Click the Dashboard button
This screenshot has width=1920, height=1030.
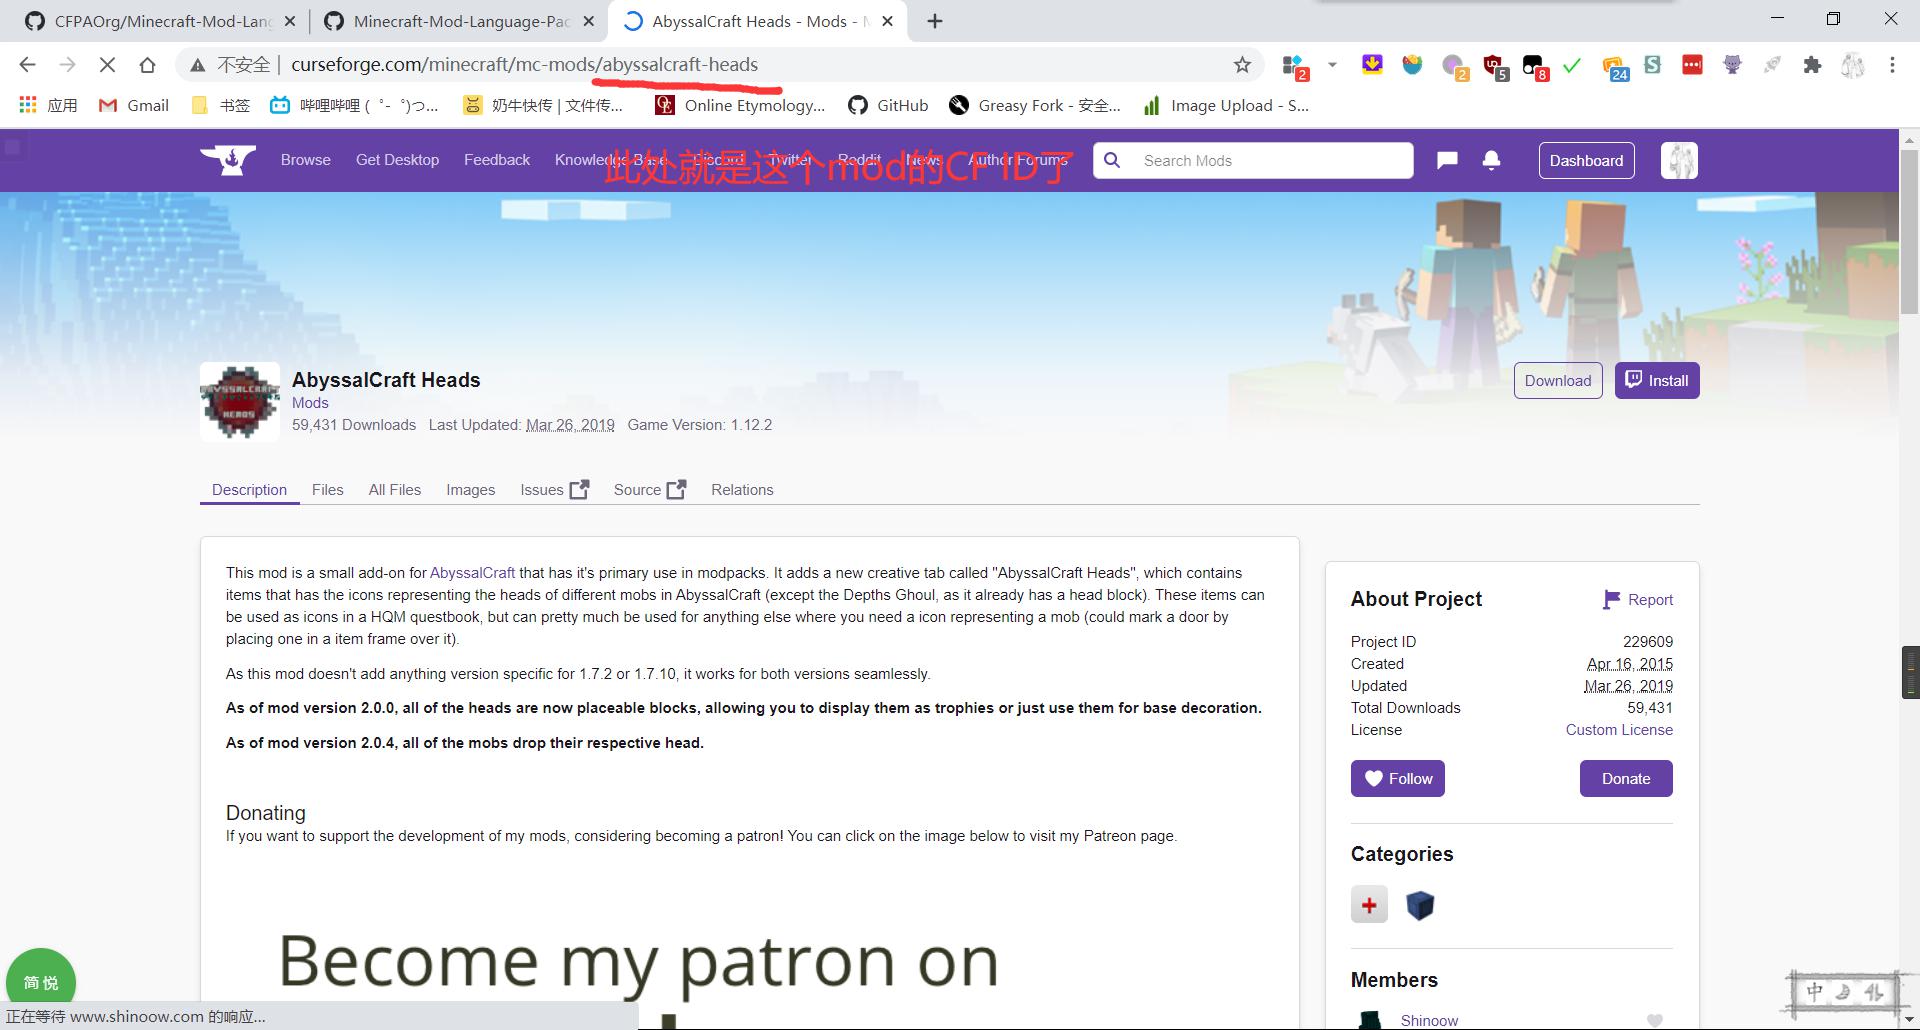coord(1586,161)
